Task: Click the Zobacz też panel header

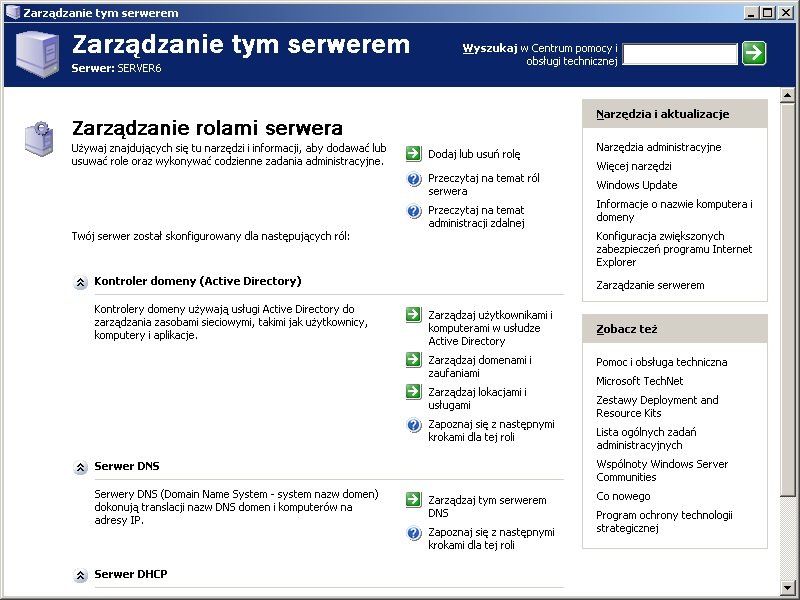Action: pos(674,329)
